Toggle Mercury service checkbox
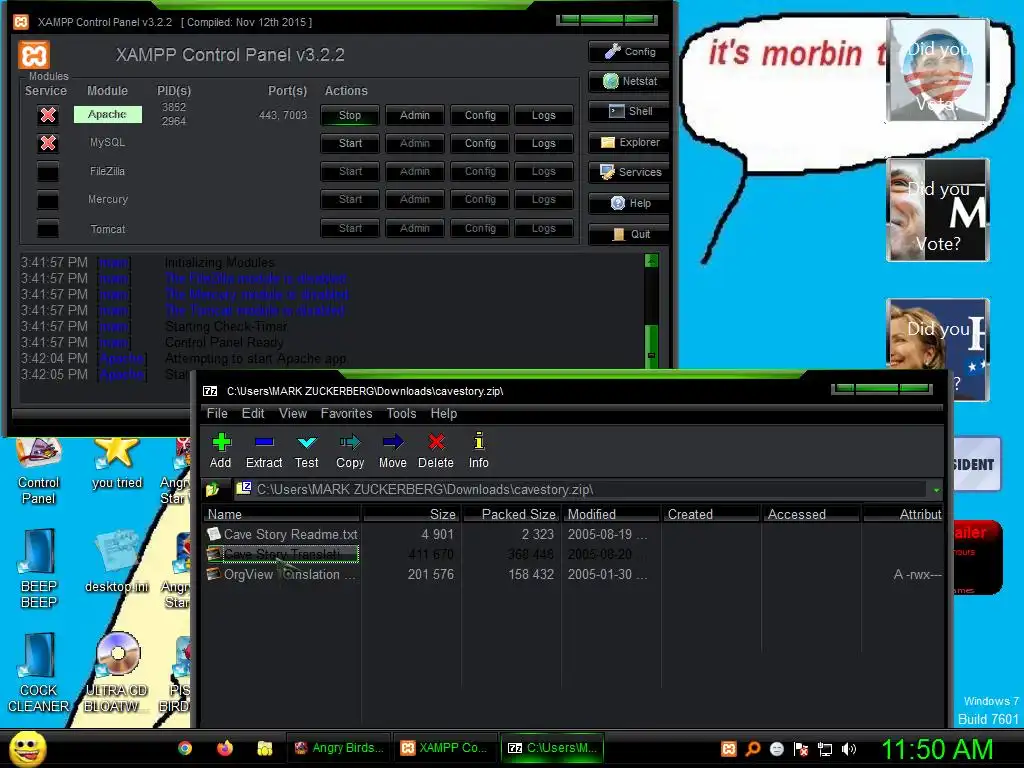 48,200
